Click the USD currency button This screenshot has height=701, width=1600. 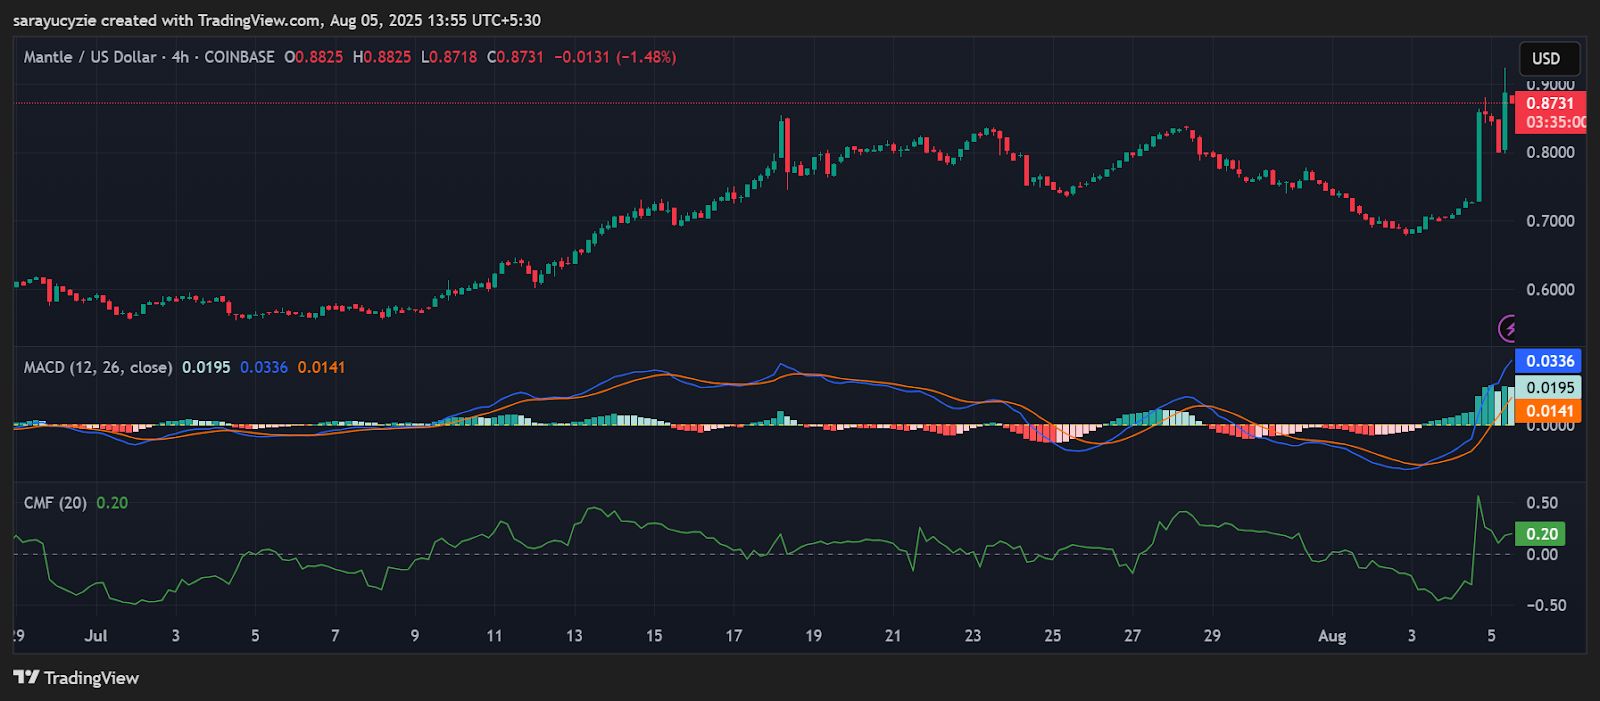[x=1547, y=58]
